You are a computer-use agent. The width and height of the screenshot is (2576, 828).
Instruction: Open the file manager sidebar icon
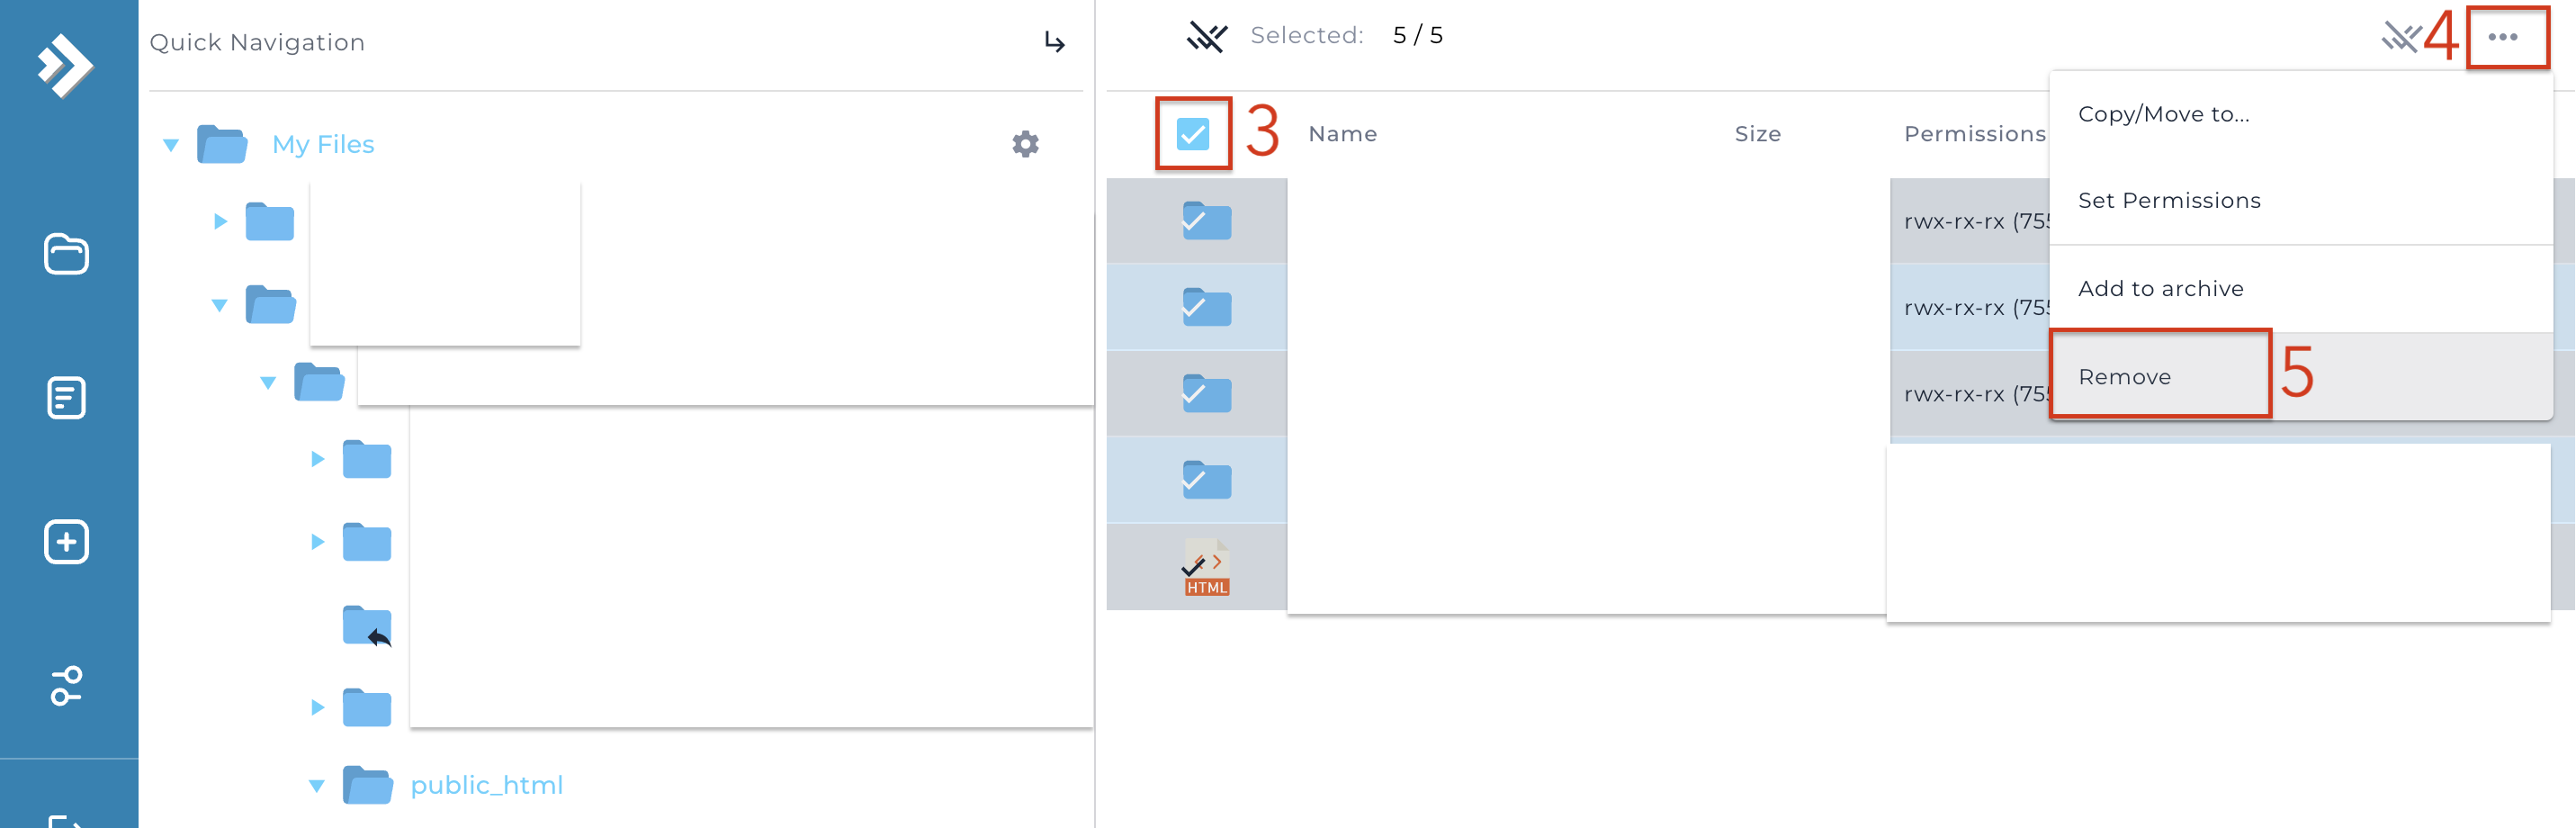(66, 254)
